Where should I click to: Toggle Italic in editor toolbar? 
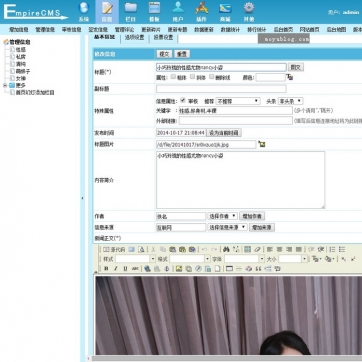click(116, 269)
